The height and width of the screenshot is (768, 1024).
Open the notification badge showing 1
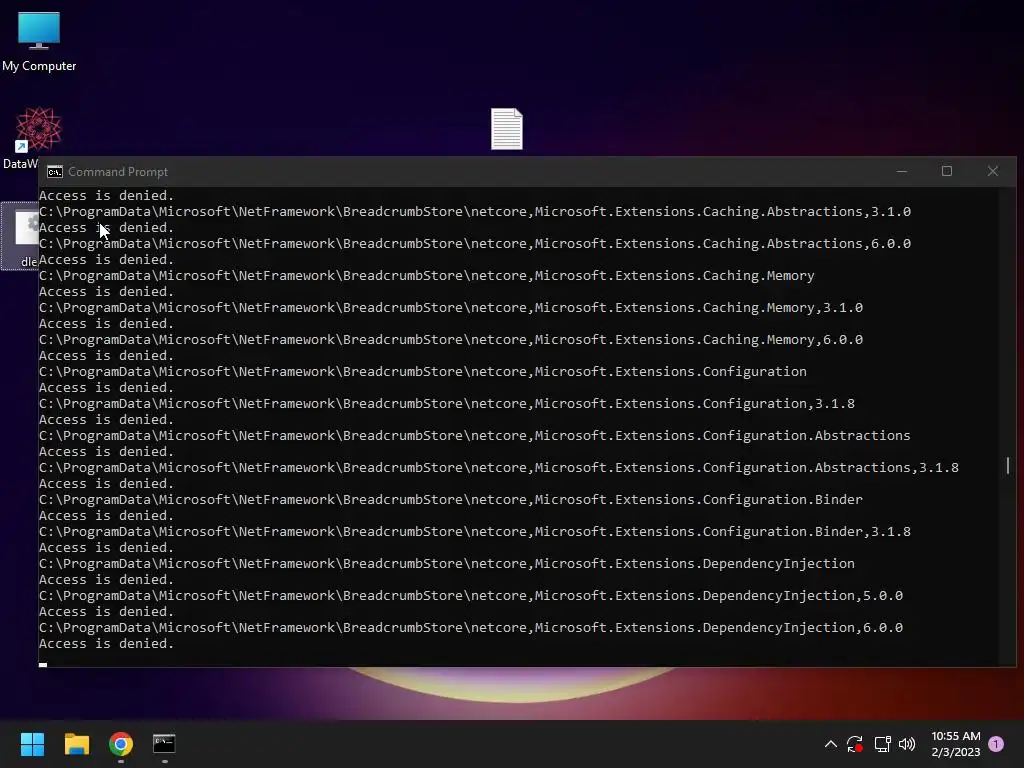pos(996,744)
